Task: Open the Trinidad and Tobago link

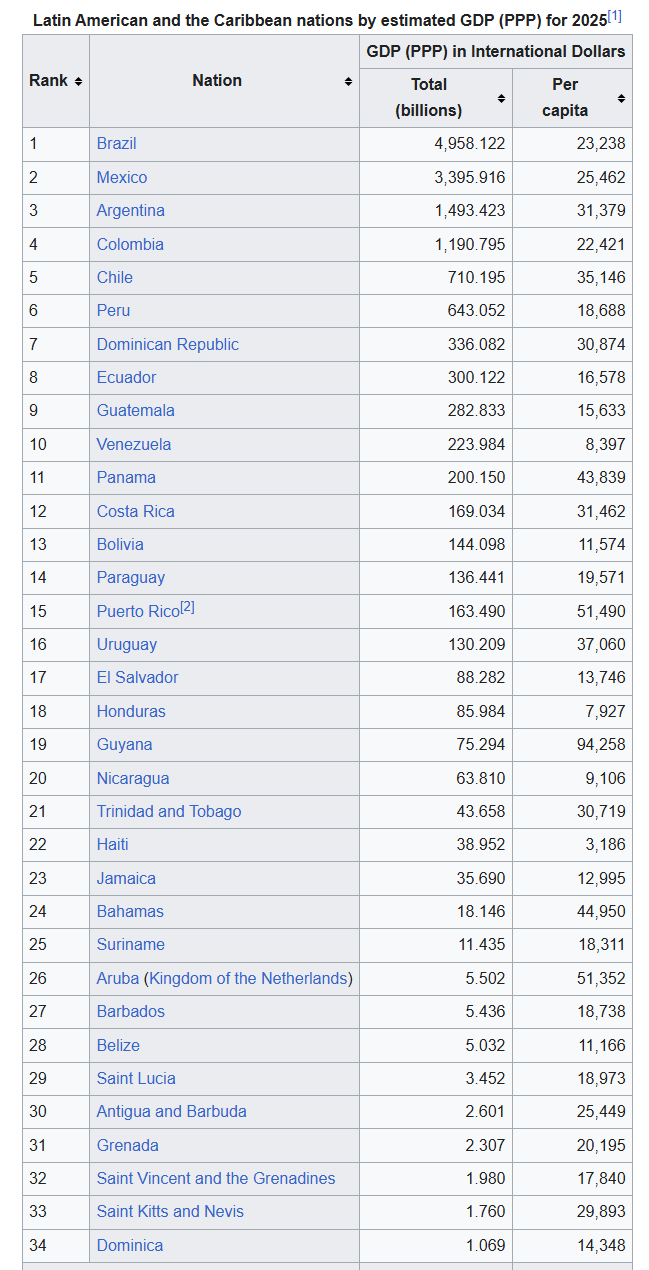Action: 169,811
